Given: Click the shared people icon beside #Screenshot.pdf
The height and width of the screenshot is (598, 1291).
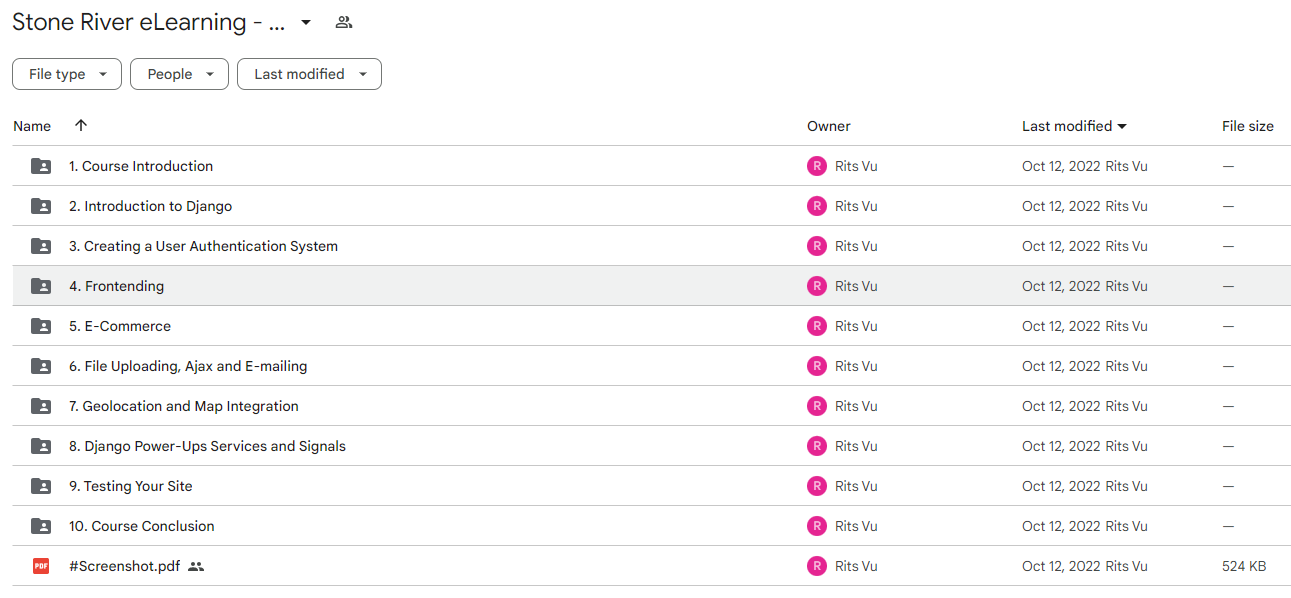Looking at the screenshot, I should [196, 566].
